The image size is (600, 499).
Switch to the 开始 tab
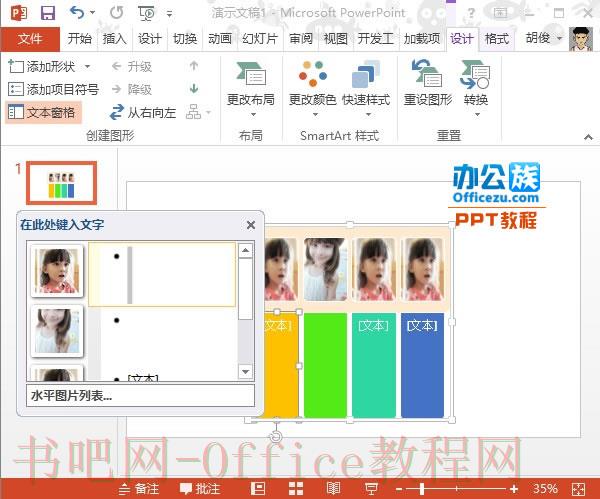click(80, 39)
